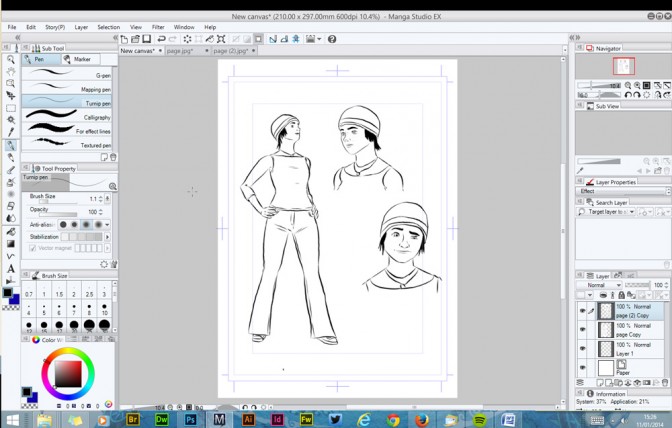Open the Filter menu
This screenshot has width=672, height=428.
tap(158, 27)
